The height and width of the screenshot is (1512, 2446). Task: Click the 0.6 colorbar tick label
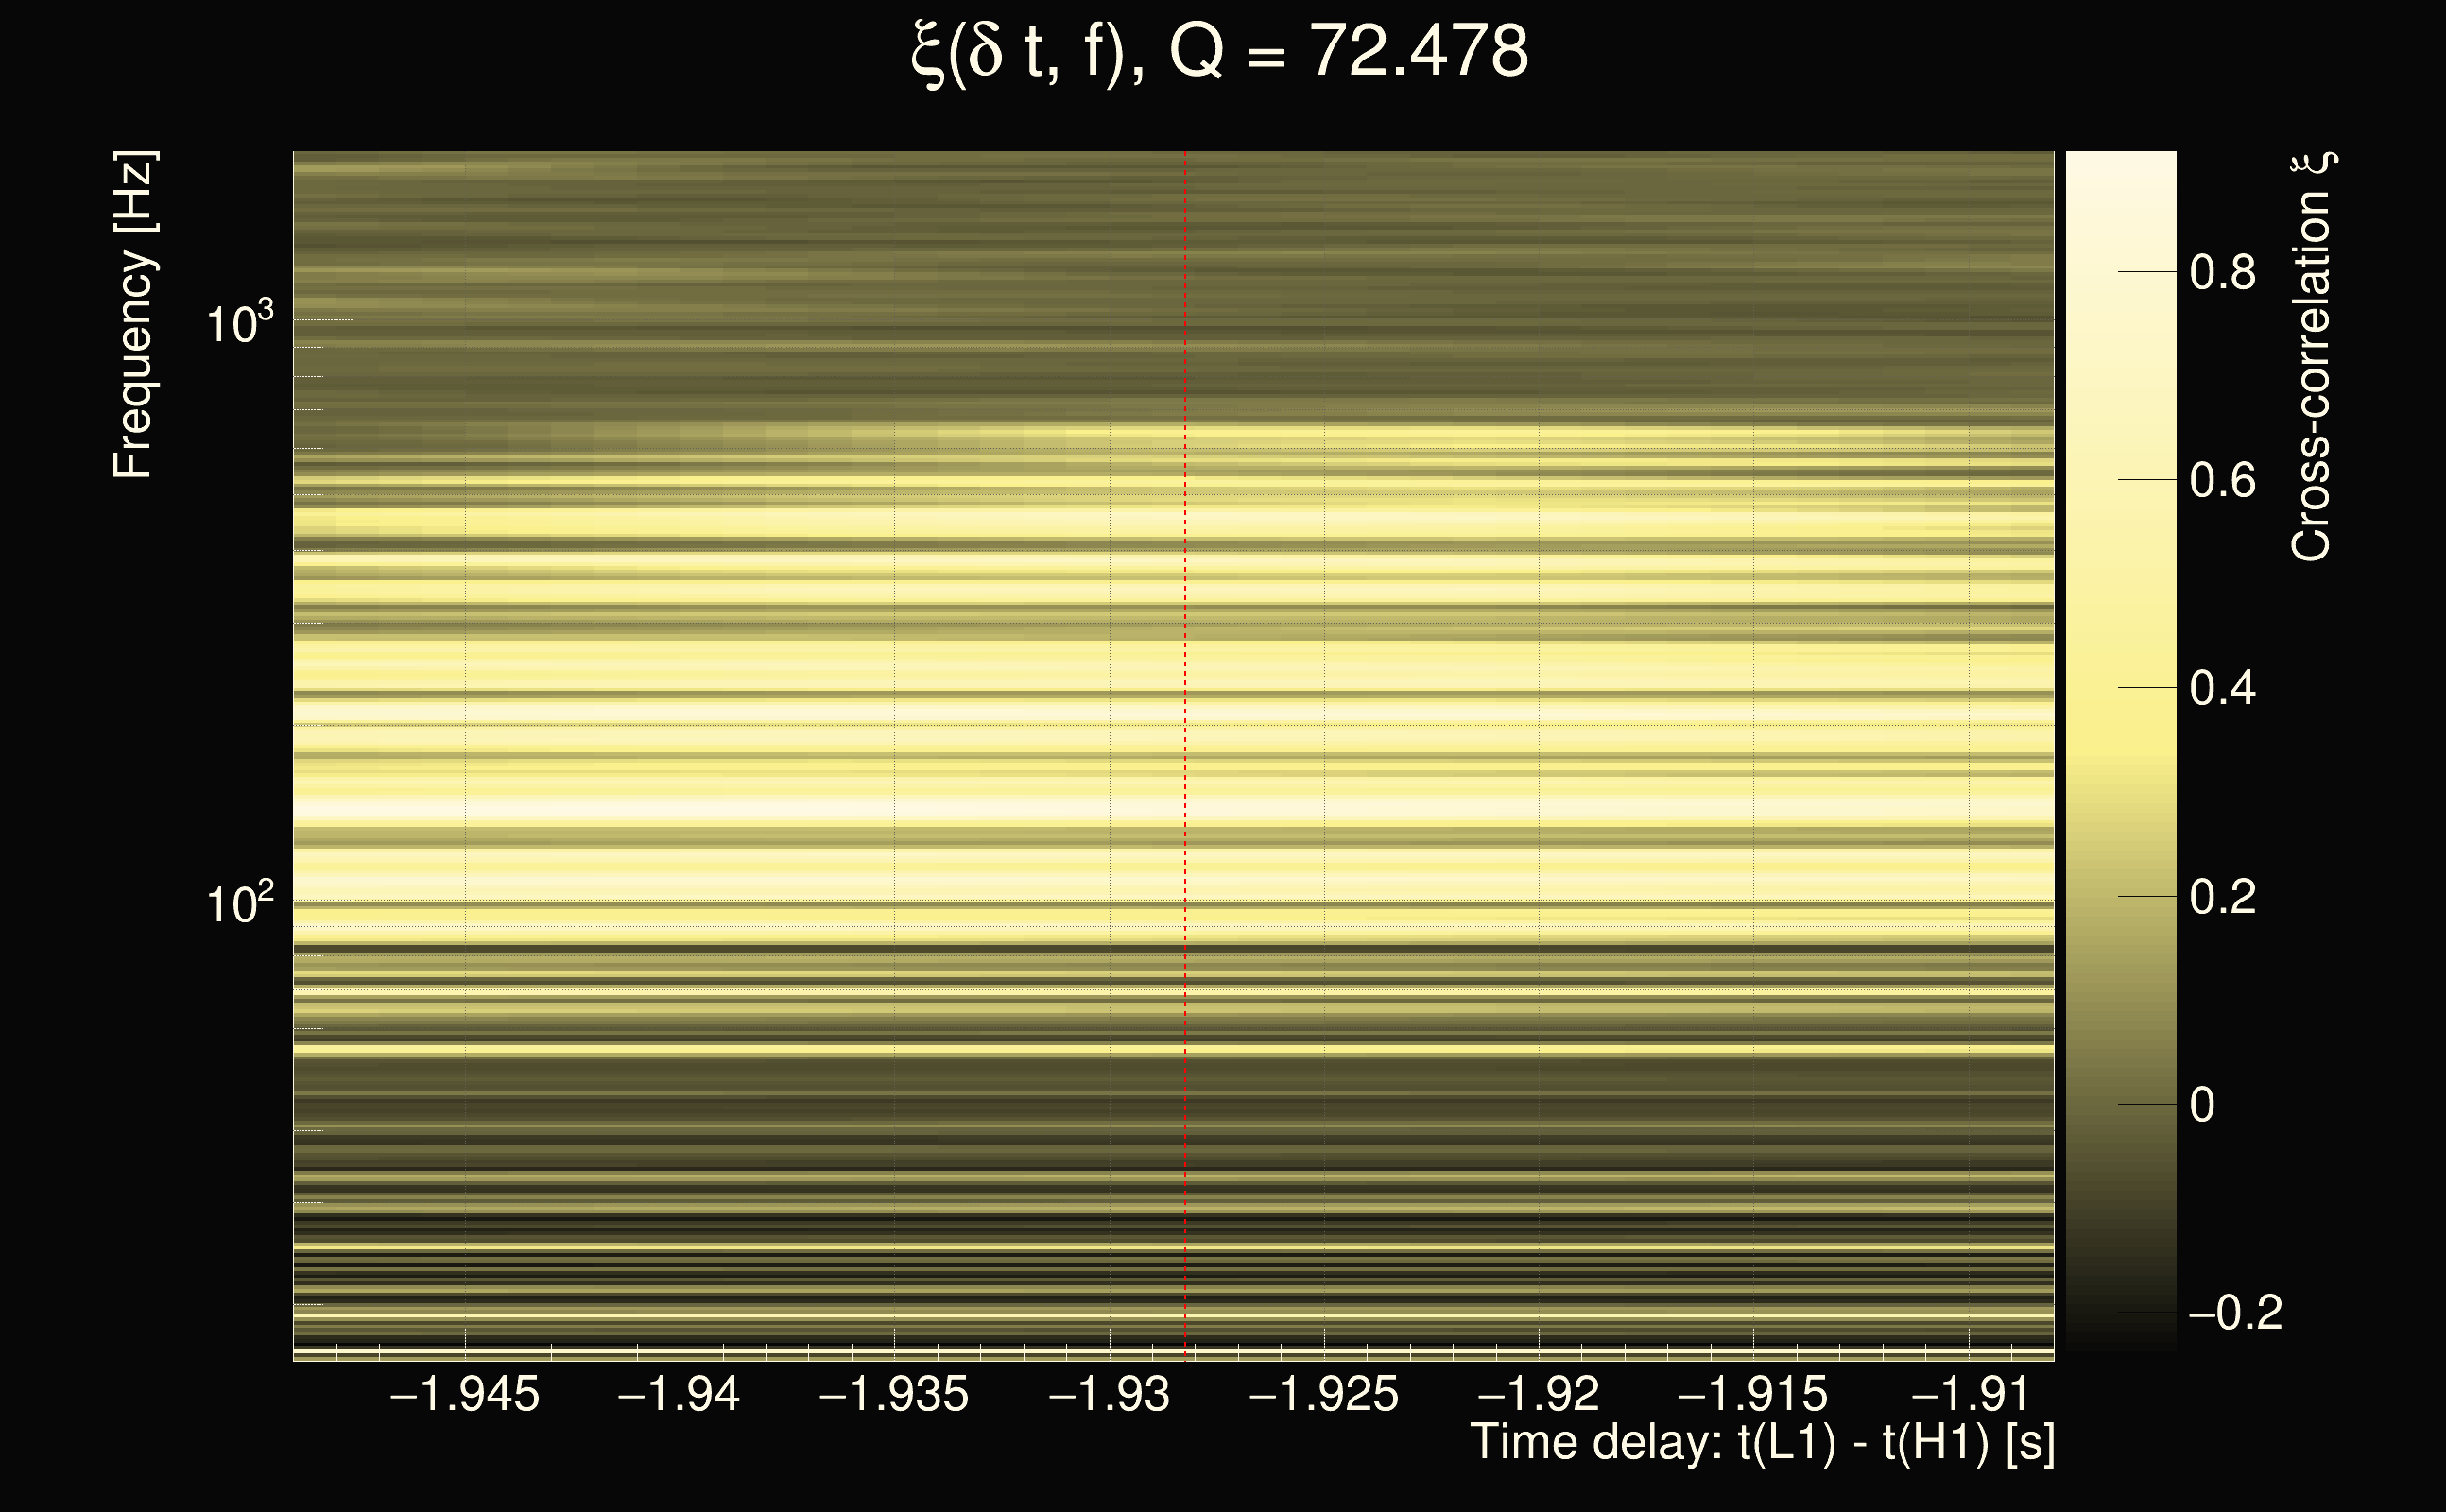coord(2222,480)
